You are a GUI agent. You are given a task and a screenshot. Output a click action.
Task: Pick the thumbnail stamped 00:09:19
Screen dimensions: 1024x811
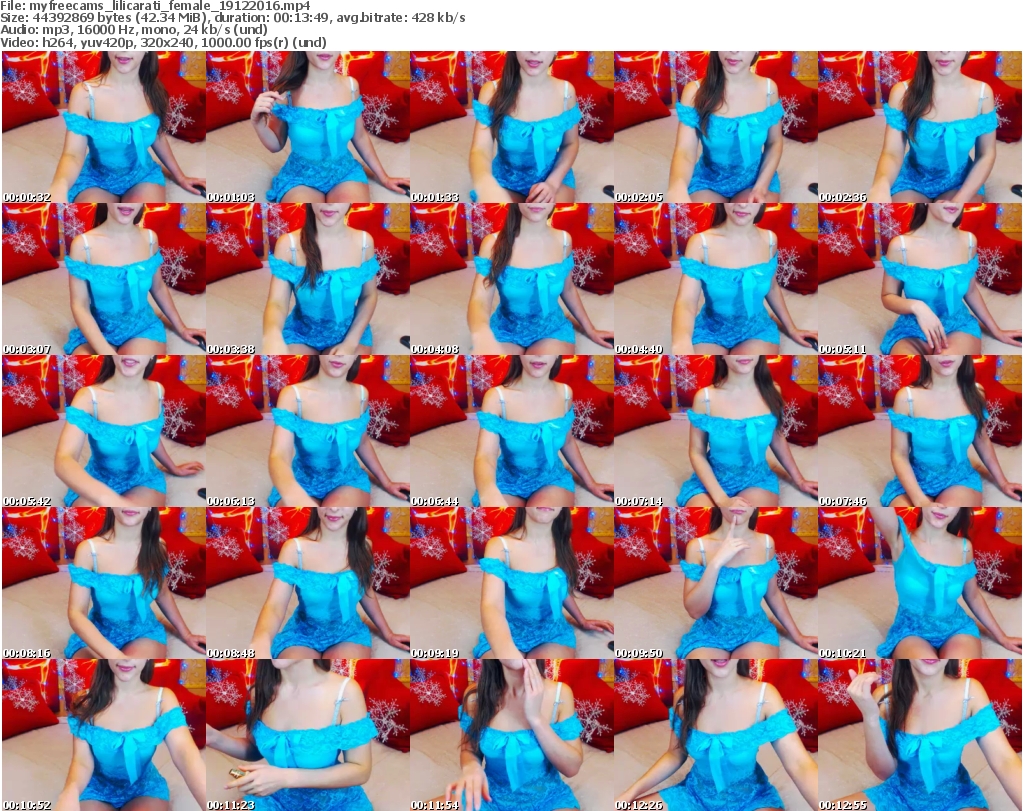(x=511, y=583)
